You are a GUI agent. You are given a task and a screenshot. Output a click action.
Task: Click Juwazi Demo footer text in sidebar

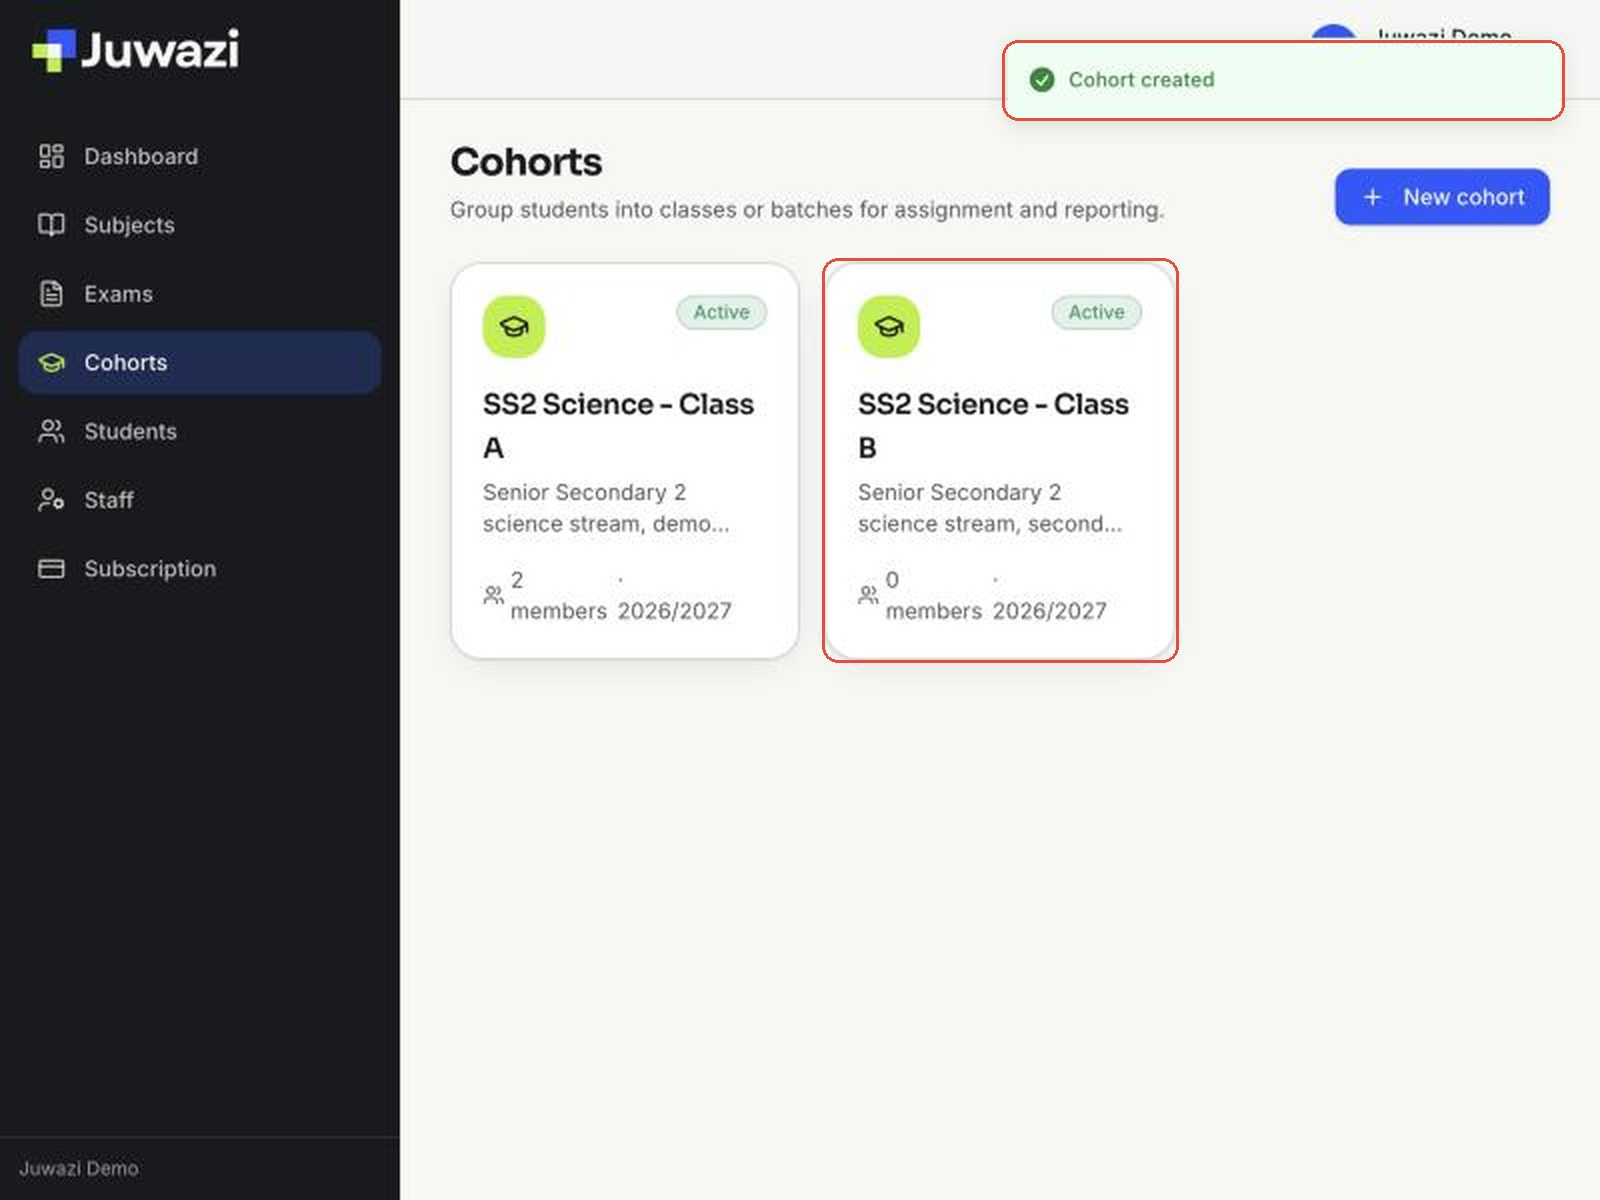coord(79,1168)
